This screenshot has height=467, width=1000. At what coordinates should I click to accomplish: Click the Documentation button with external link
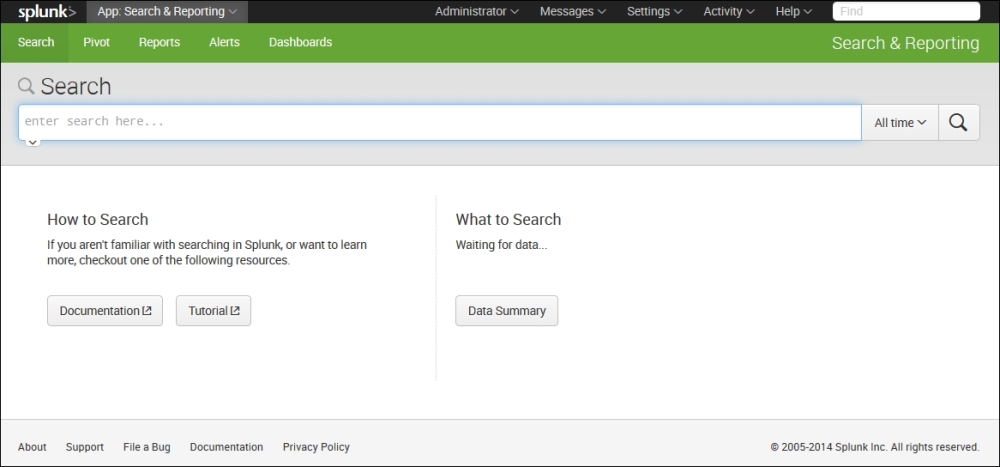point(105,311)
